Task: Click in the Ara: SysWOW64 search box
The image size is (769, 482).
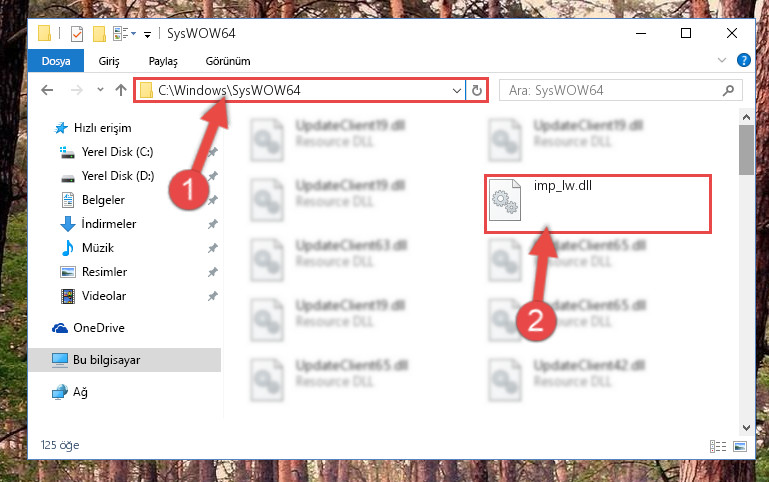Action: tap(611, 90)
